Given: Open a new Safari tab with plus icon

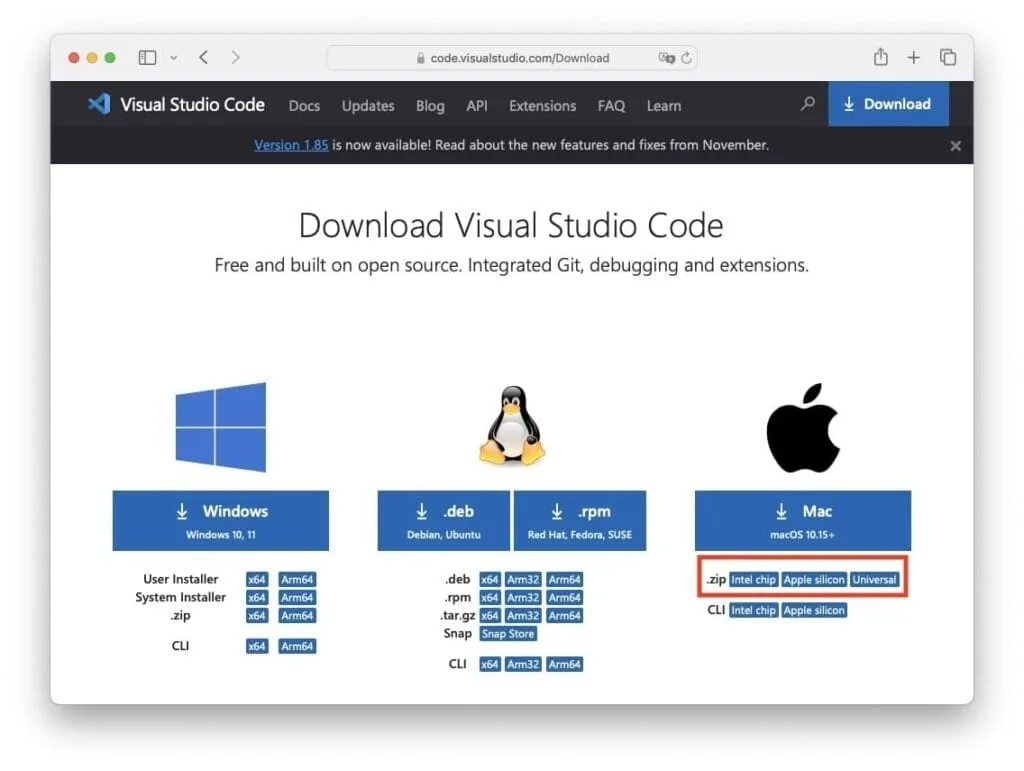Looking at the screenshot, I should [x=913, y=57].
